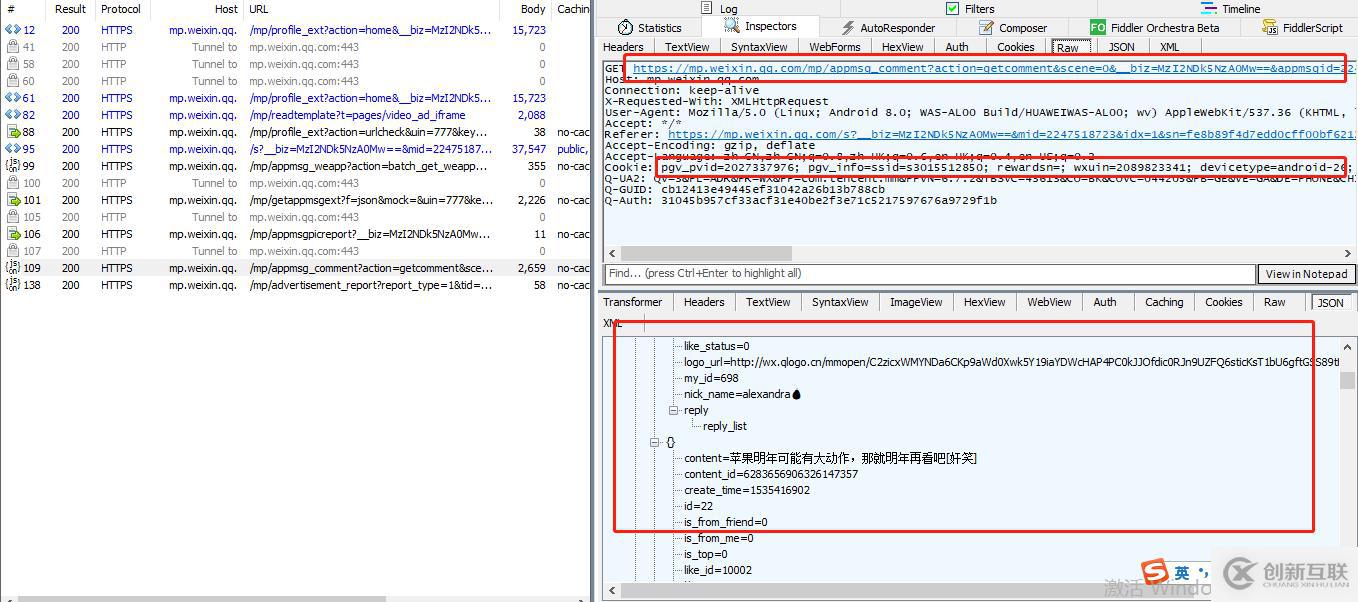This screenshot has height=602, width=1358.
Task: Select the create_time=1535416902 node
Action: click(747, 490)
